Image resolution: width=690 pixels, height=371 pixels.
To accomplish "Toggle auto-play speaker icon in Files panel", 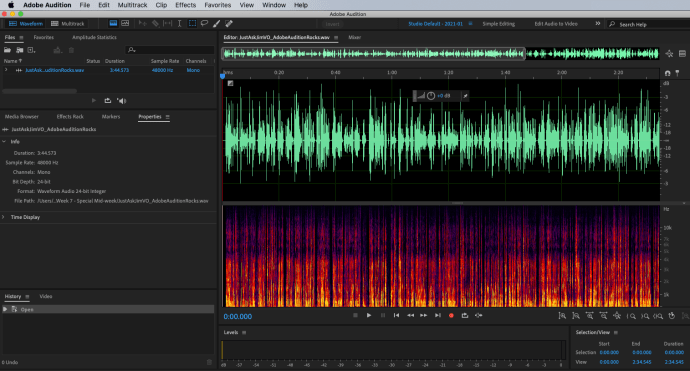I will tap(121, 101).
